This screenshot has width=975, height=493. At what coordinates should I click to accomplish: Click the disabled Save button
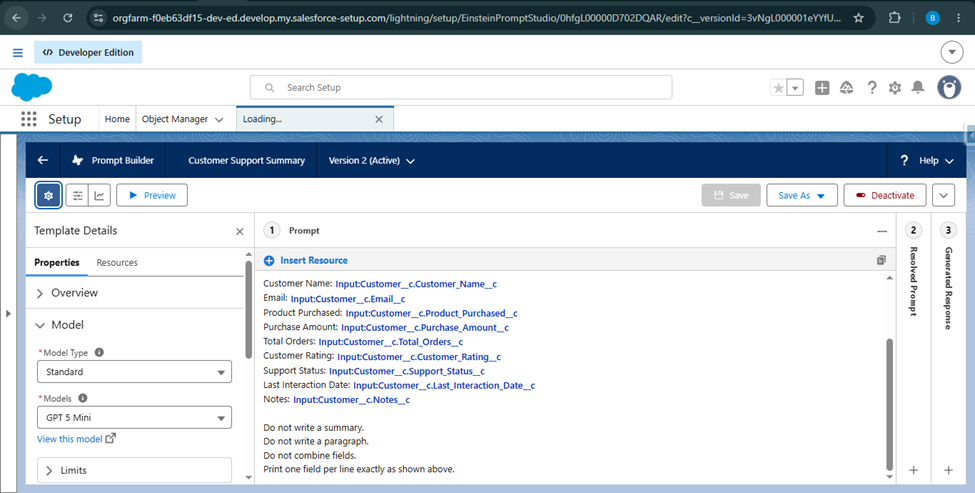pos(731,195)
